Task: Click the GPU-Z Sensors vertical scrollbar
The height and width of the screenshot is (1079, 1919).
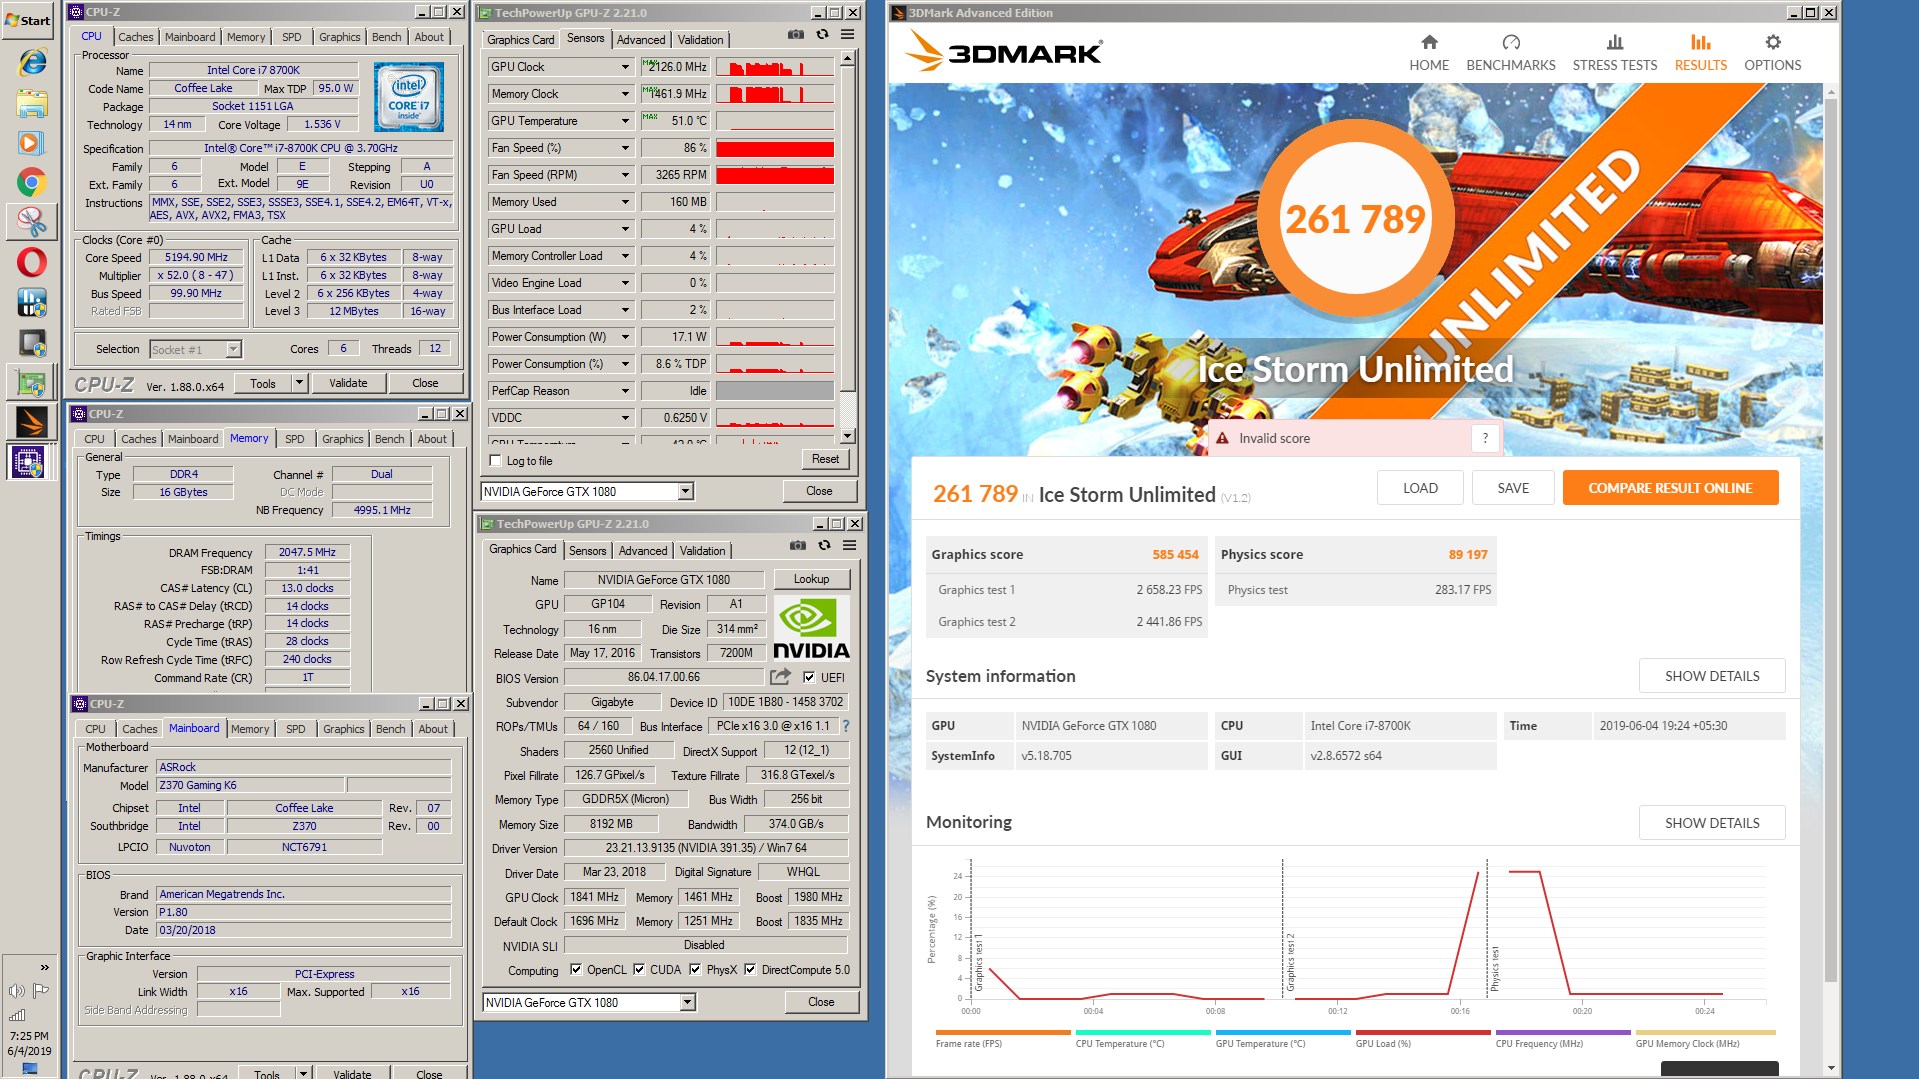Action: click(x=847, y=247)
